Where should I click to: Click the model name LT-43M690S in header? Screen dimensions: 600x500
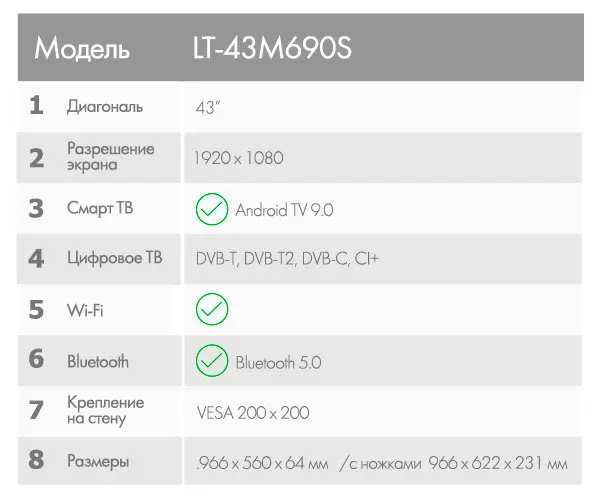(x=272, y=48)
